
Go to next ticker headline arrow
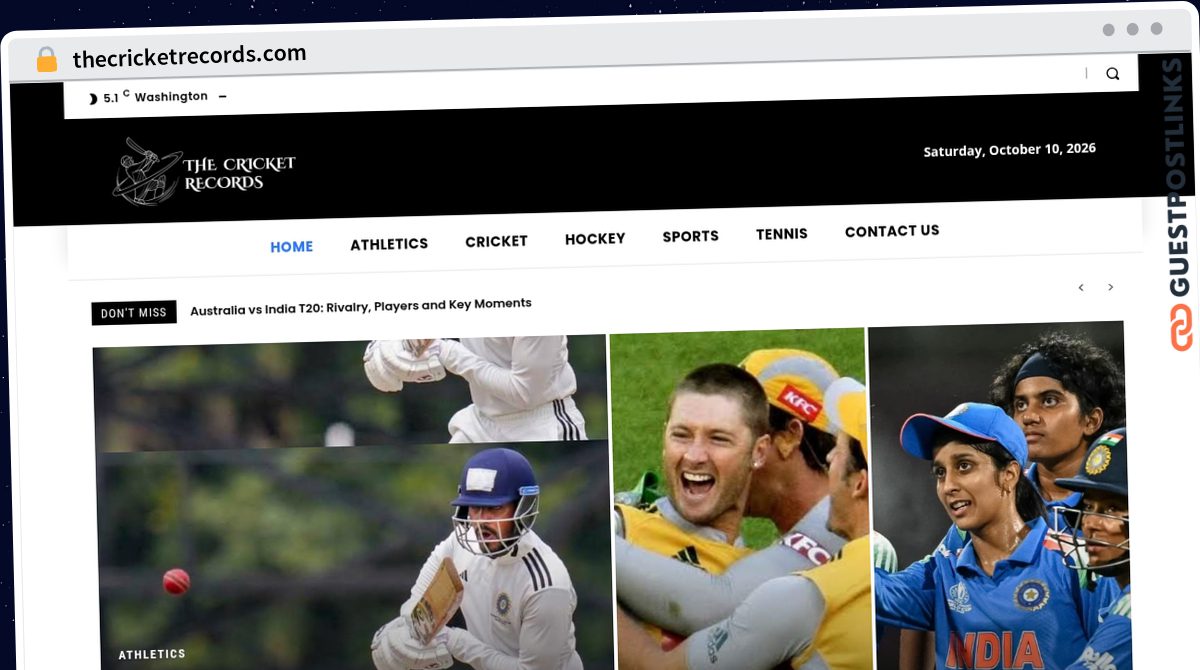coord(1110,287)
